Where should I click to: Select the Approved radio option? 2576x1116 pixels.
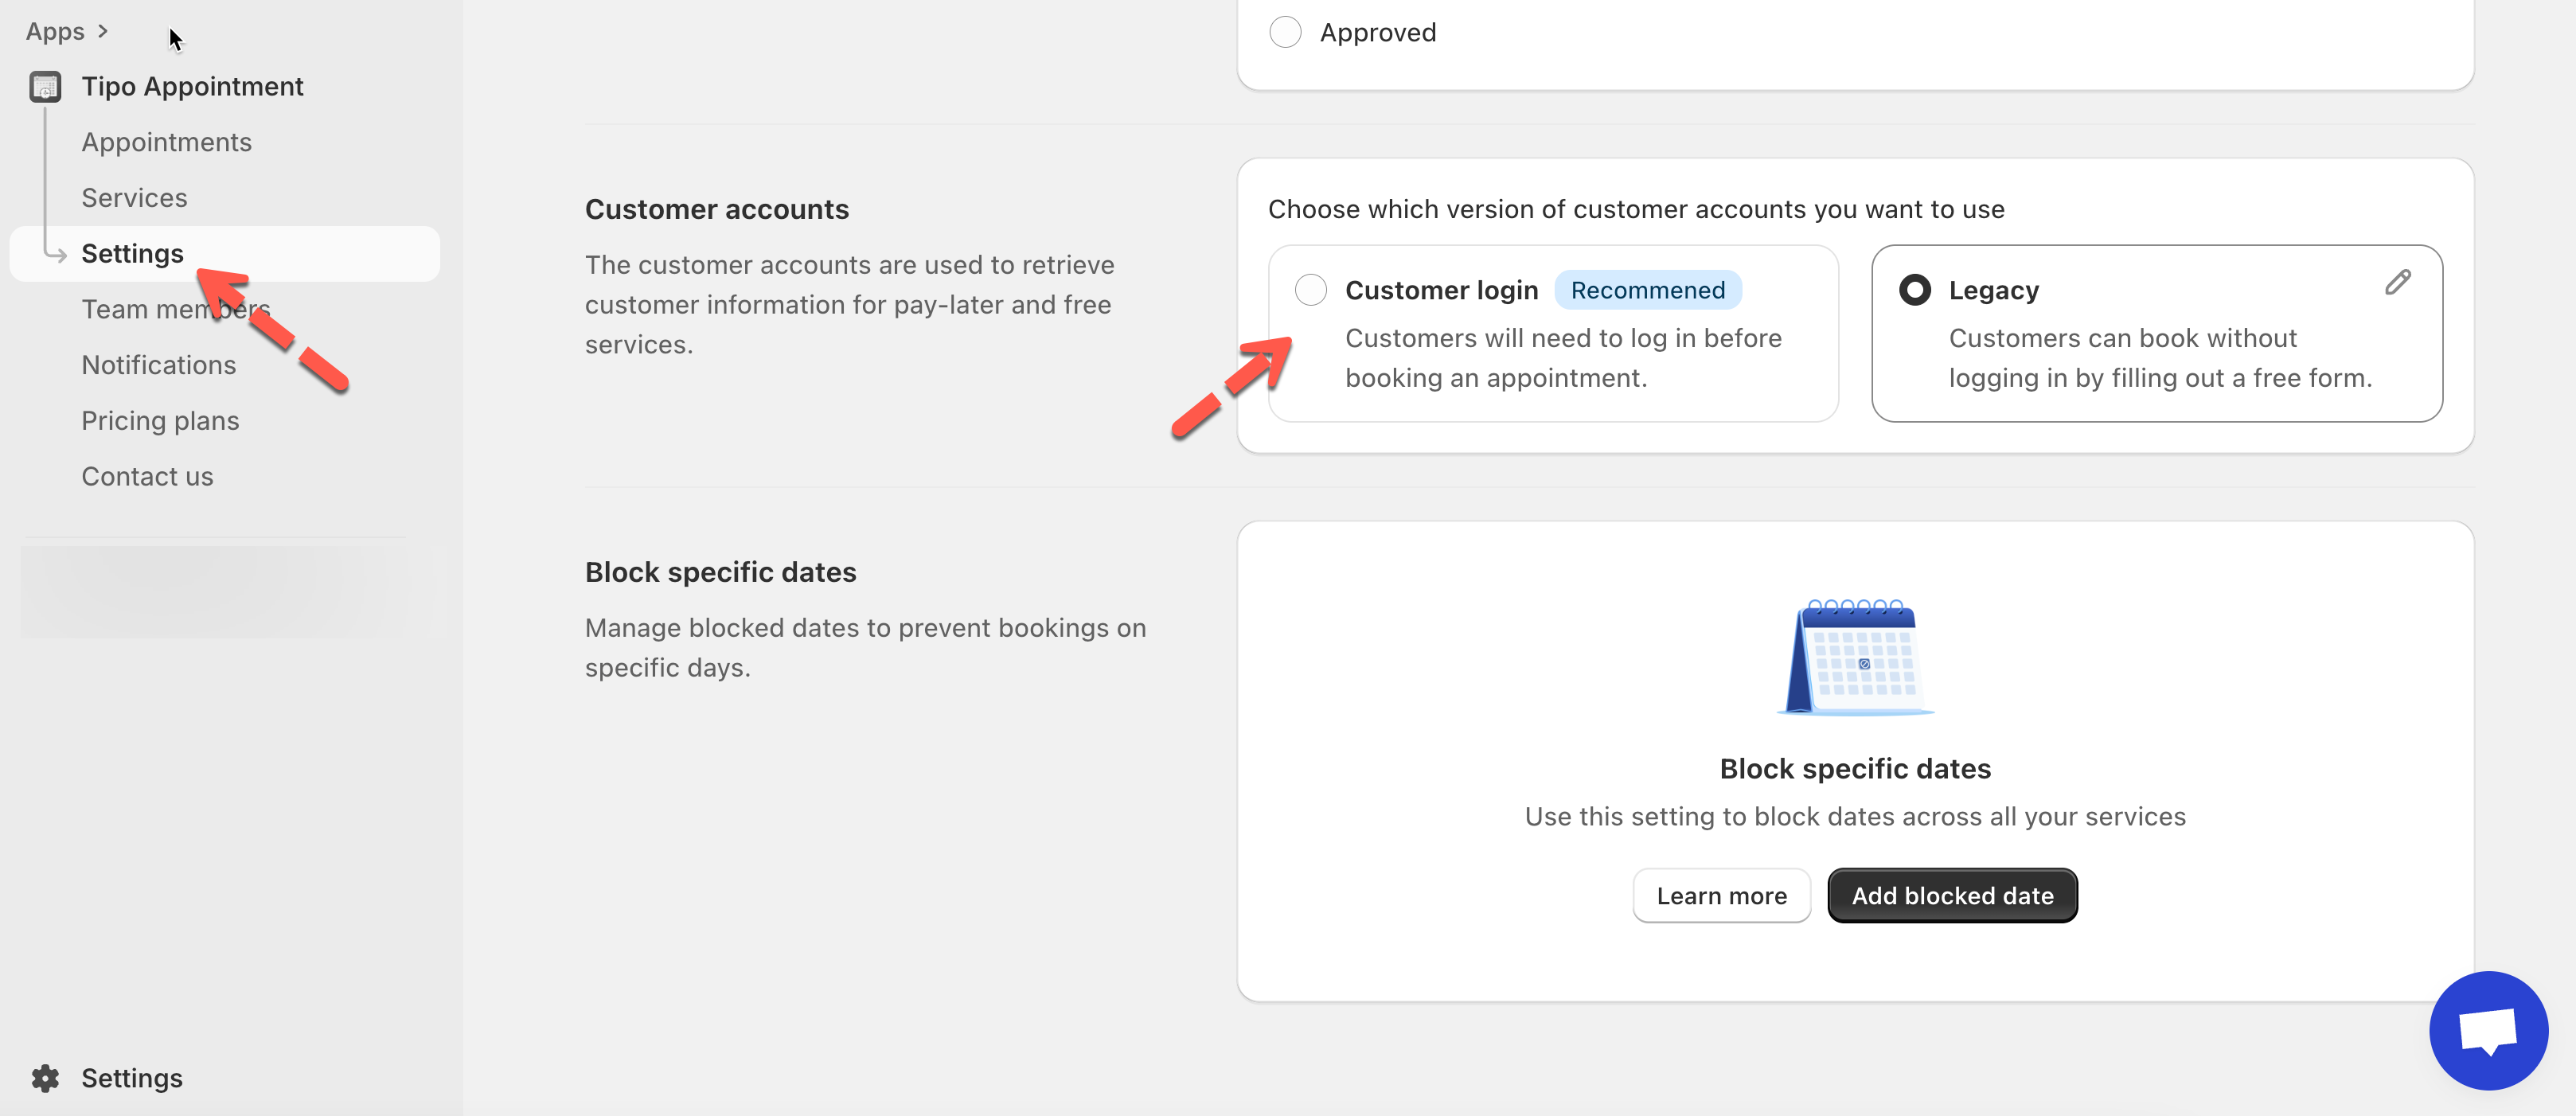click(x=1285, y=32)
